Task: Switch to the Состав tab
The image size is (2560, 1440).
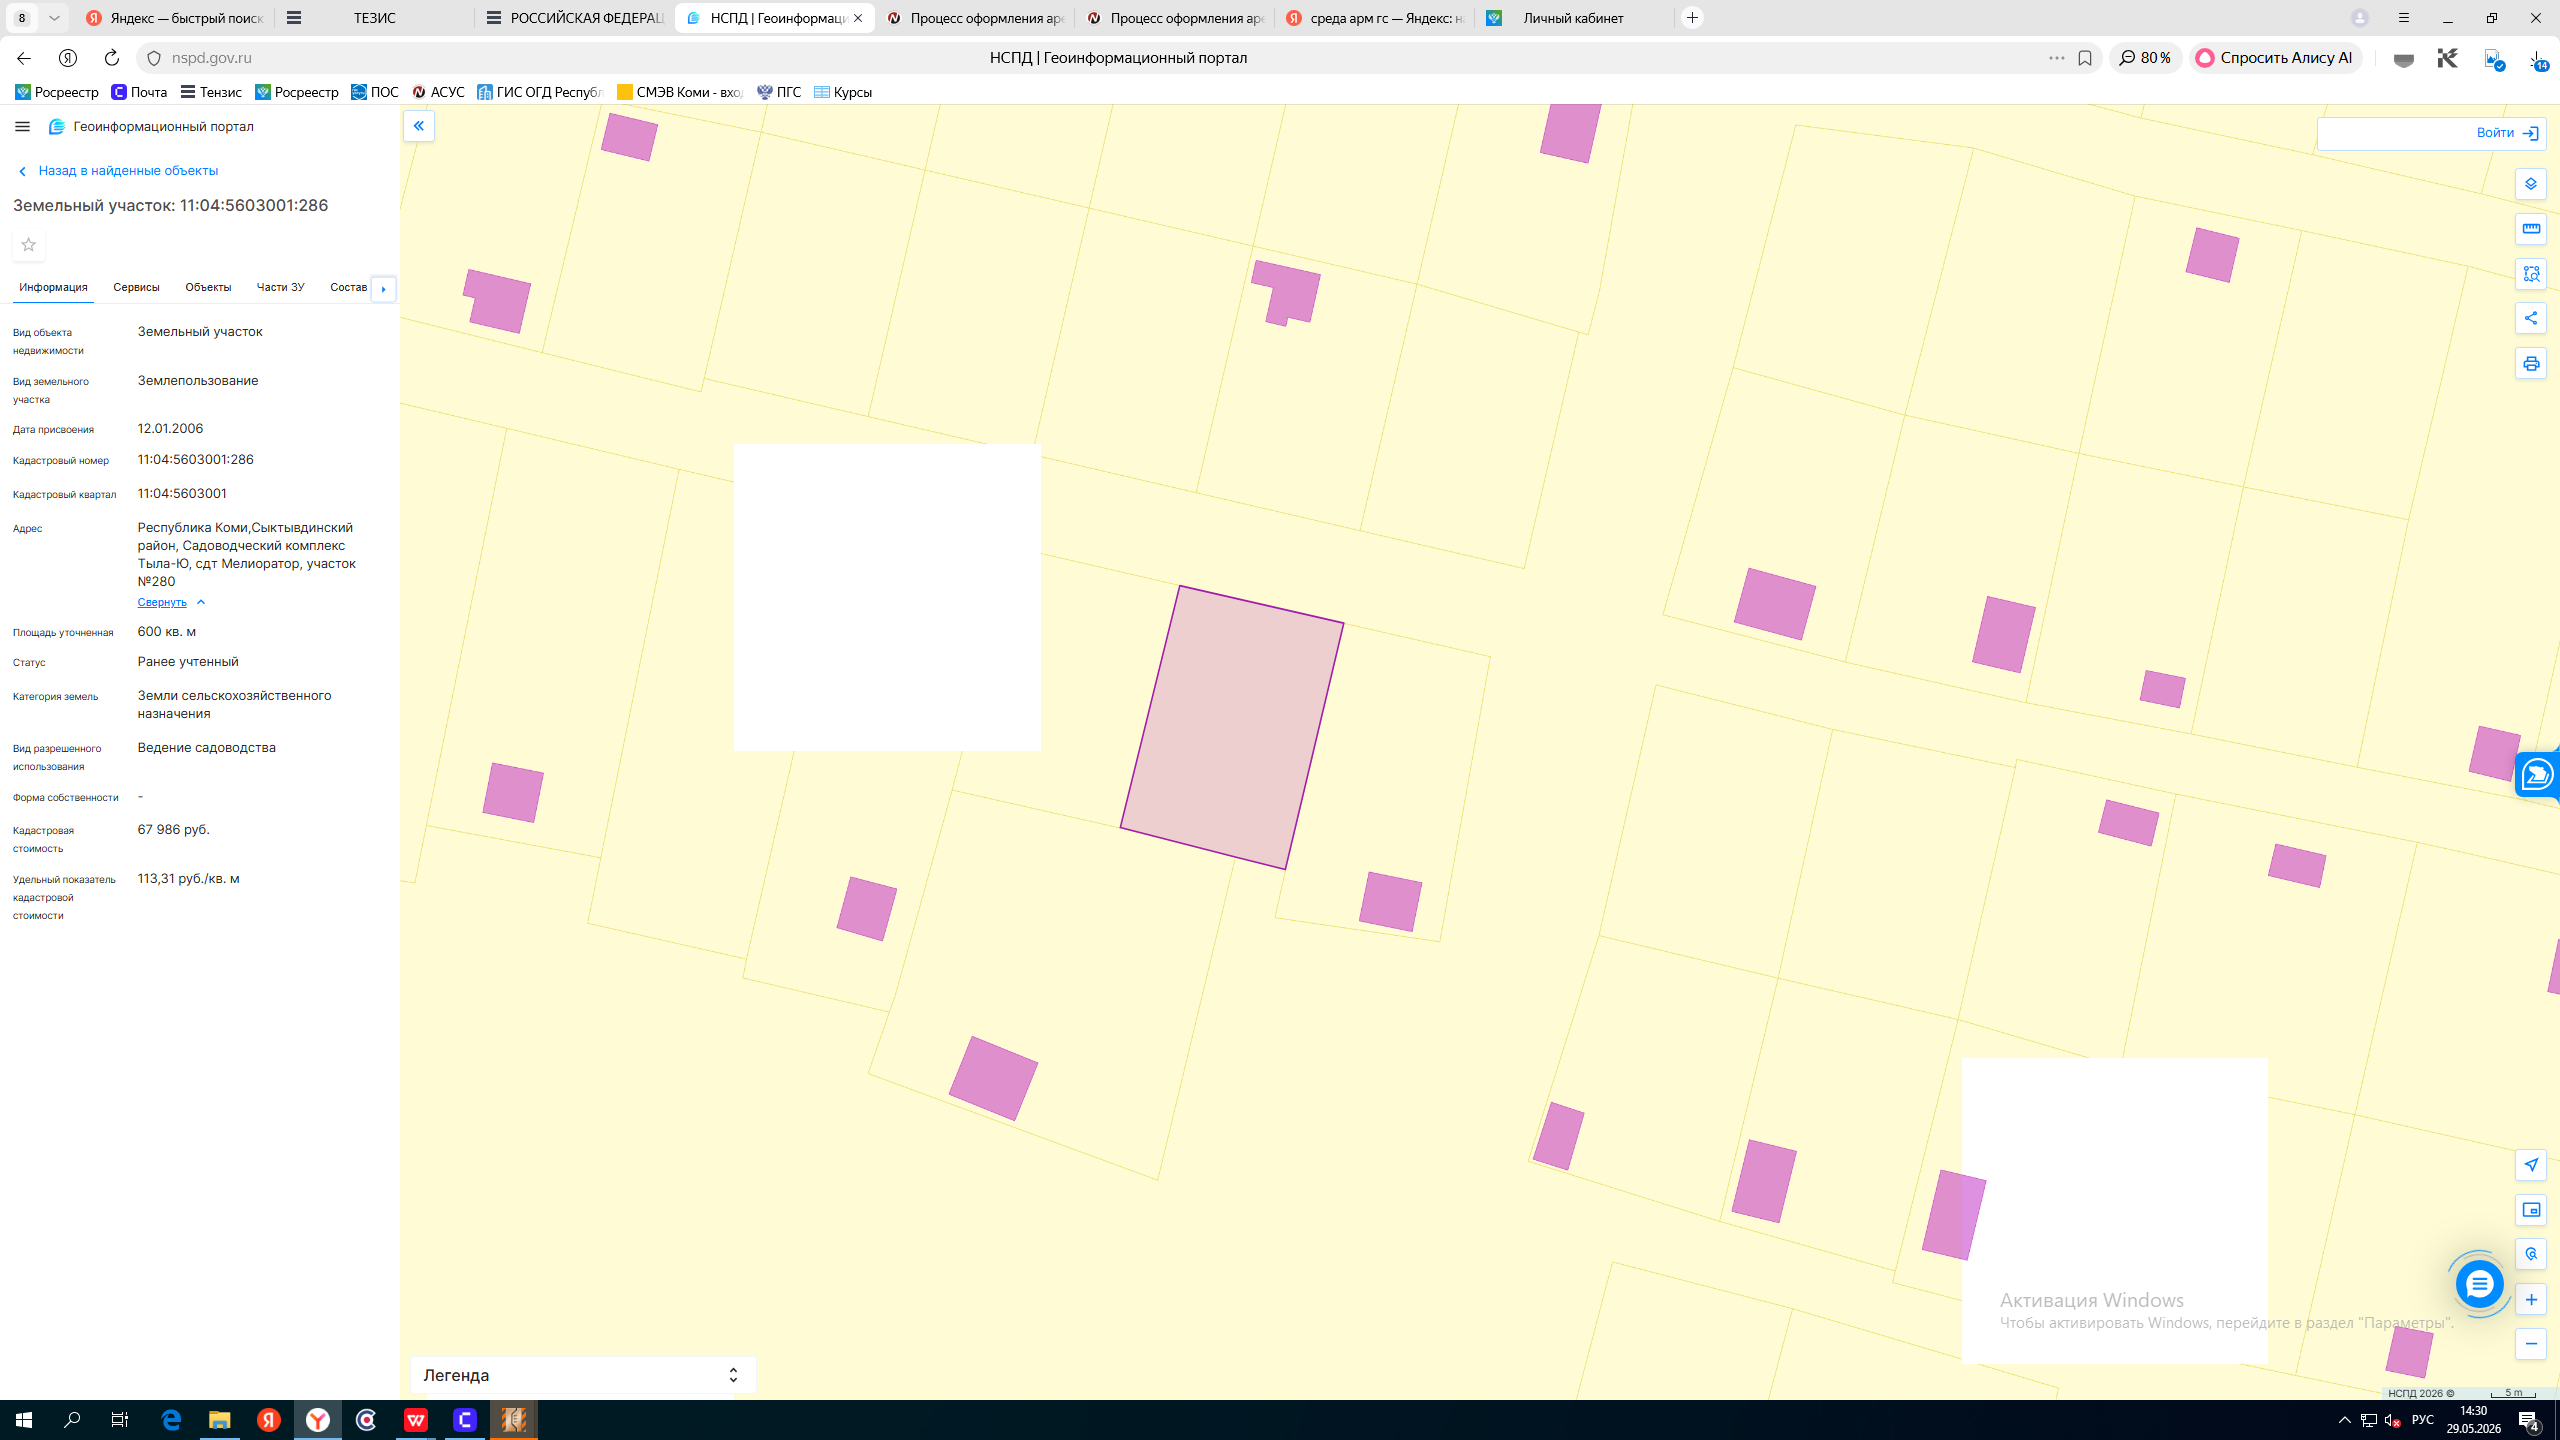Action: [x=348, y=288]
